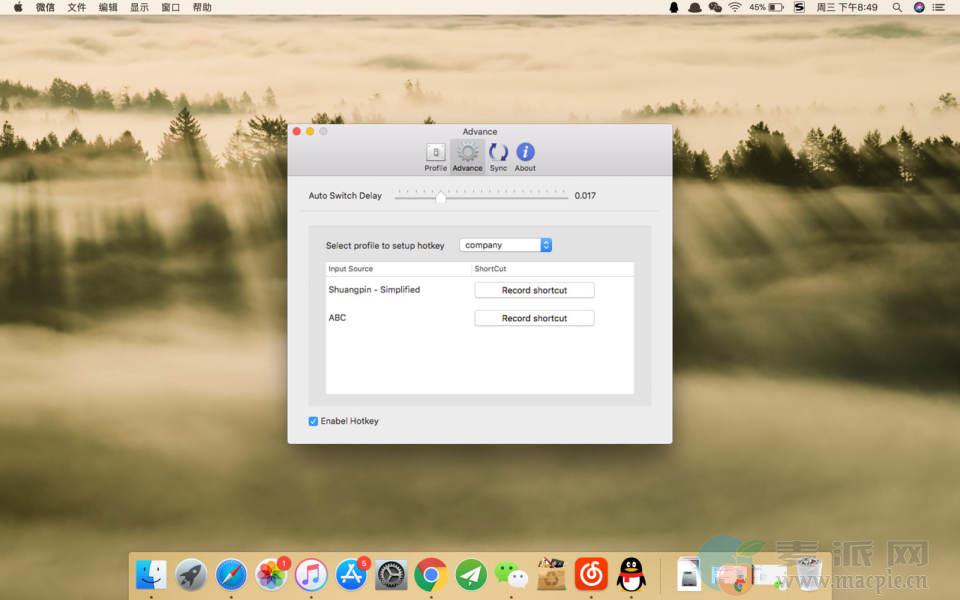Open Siri from the menu bar
Image resolution: width=960 pixels, height=600 pixels.
click(919, 7)
